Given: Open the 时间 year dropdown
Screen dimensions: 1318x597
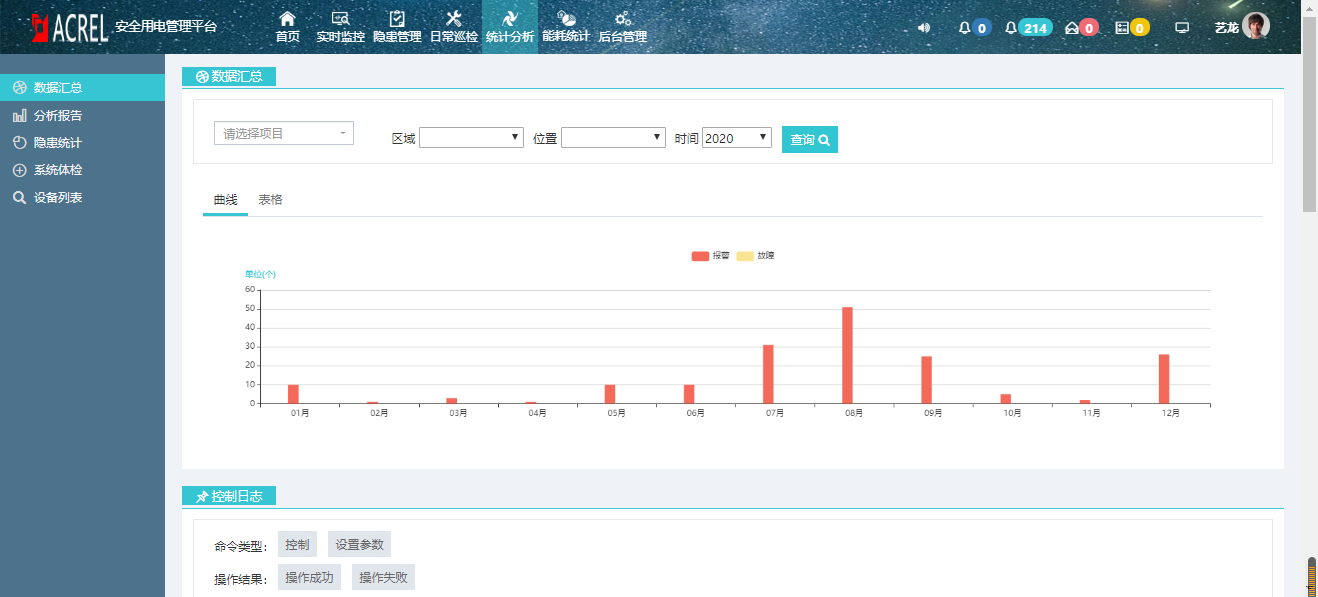Looking at the screenshot, I should [737, 138].
